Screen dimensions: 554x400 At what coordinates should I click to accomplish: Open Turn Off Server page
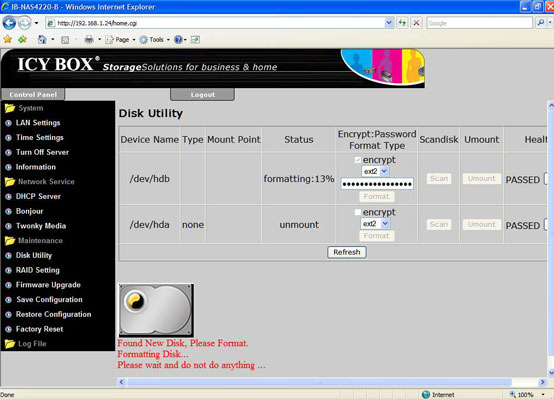[x=42, y=152]
